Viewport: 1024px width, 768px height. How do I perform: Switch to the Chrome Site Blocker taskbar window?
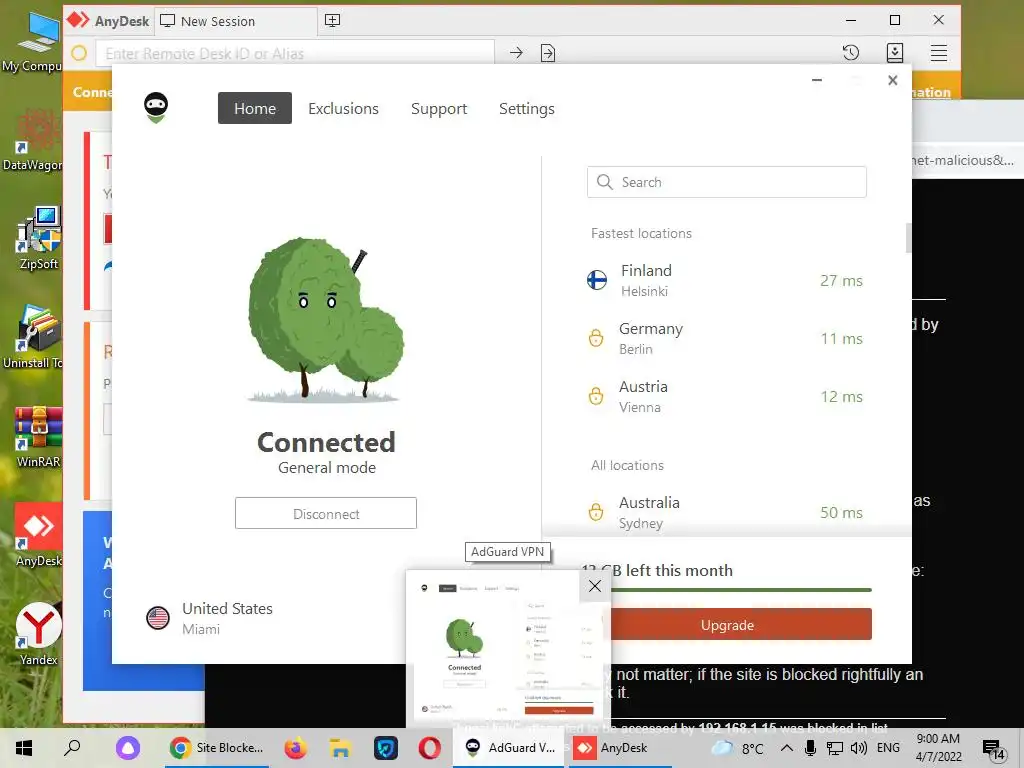(217, 748)
